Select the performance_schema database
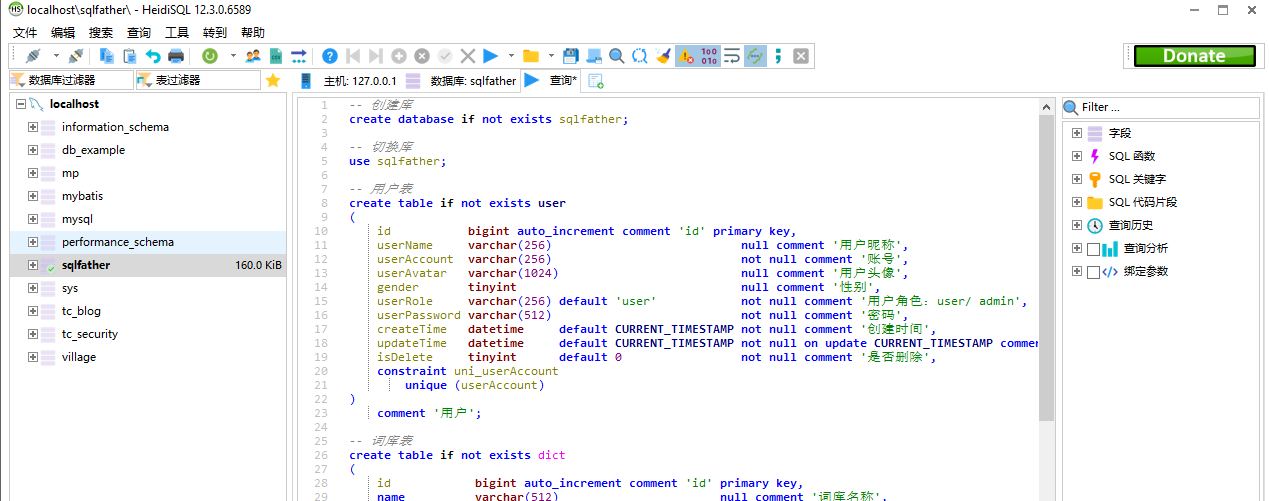The image size is (1269, 501). coord(117,242)
